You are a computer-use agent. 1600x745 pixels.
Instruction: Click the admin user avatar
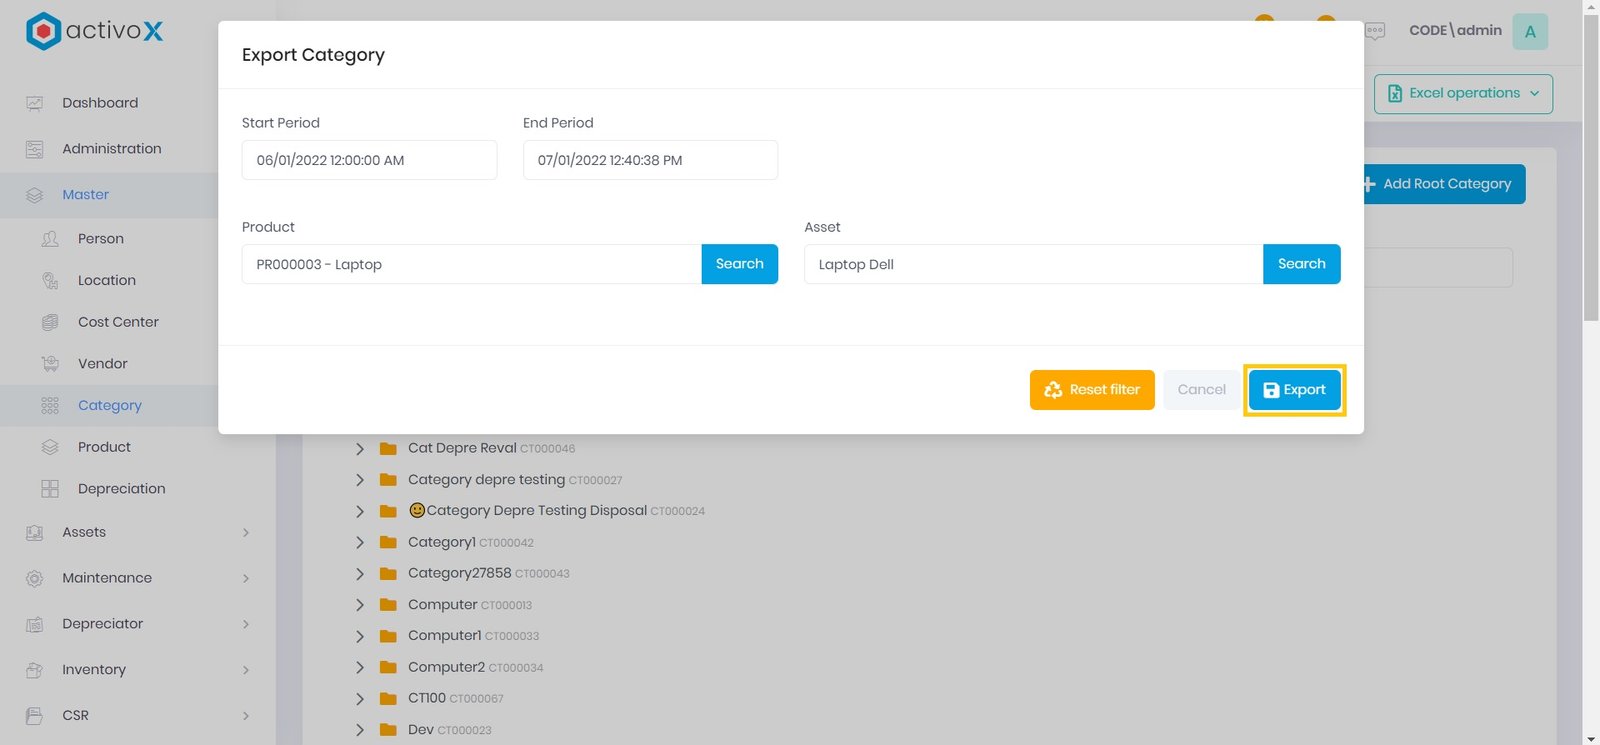1529,31
